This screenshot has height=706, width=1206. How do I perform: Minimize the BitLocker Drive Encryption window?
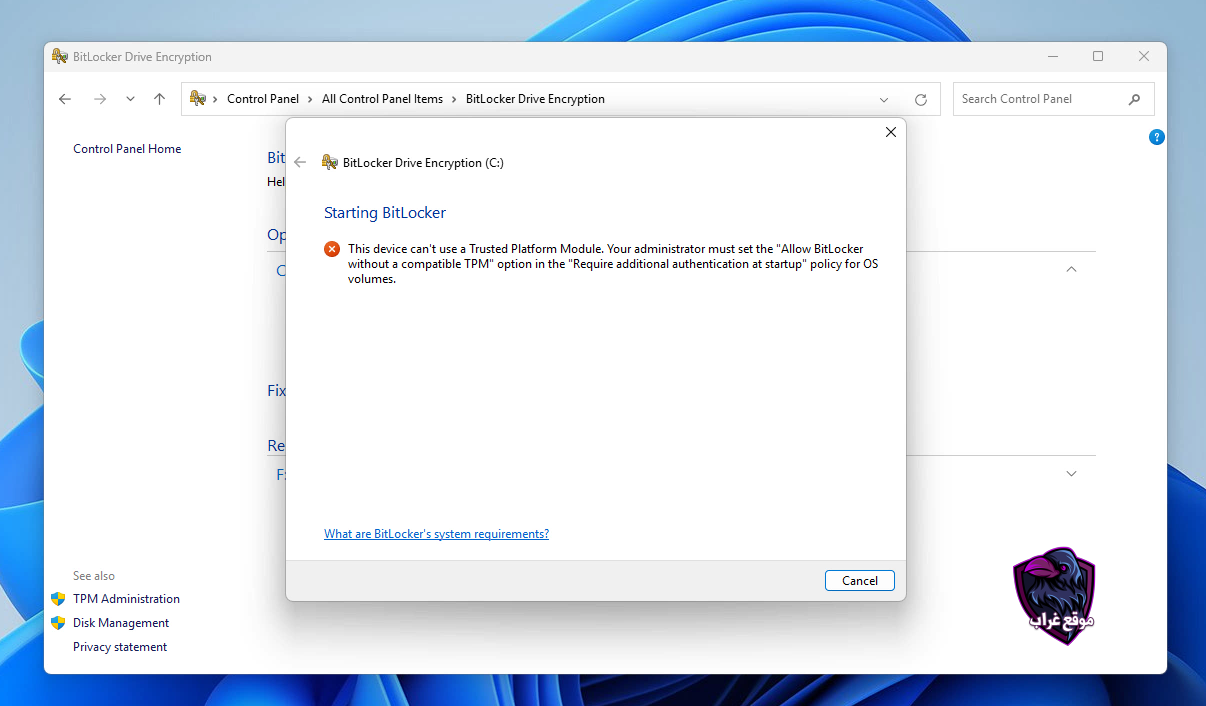point(1051,57)
